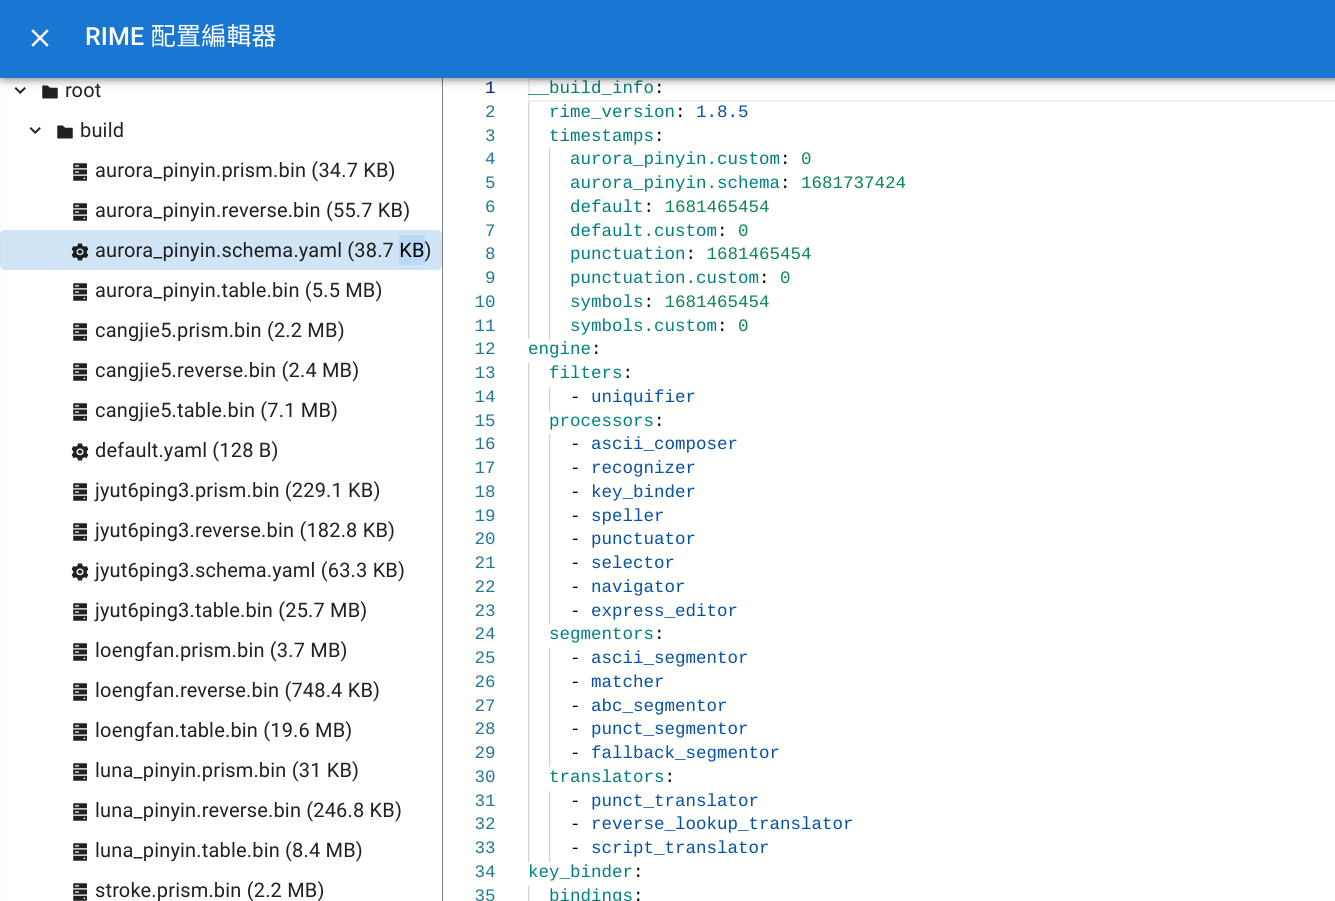Click the luna_pinyin.prism.bin file icon
1335x901 pixels.
(x=80, y=772)
